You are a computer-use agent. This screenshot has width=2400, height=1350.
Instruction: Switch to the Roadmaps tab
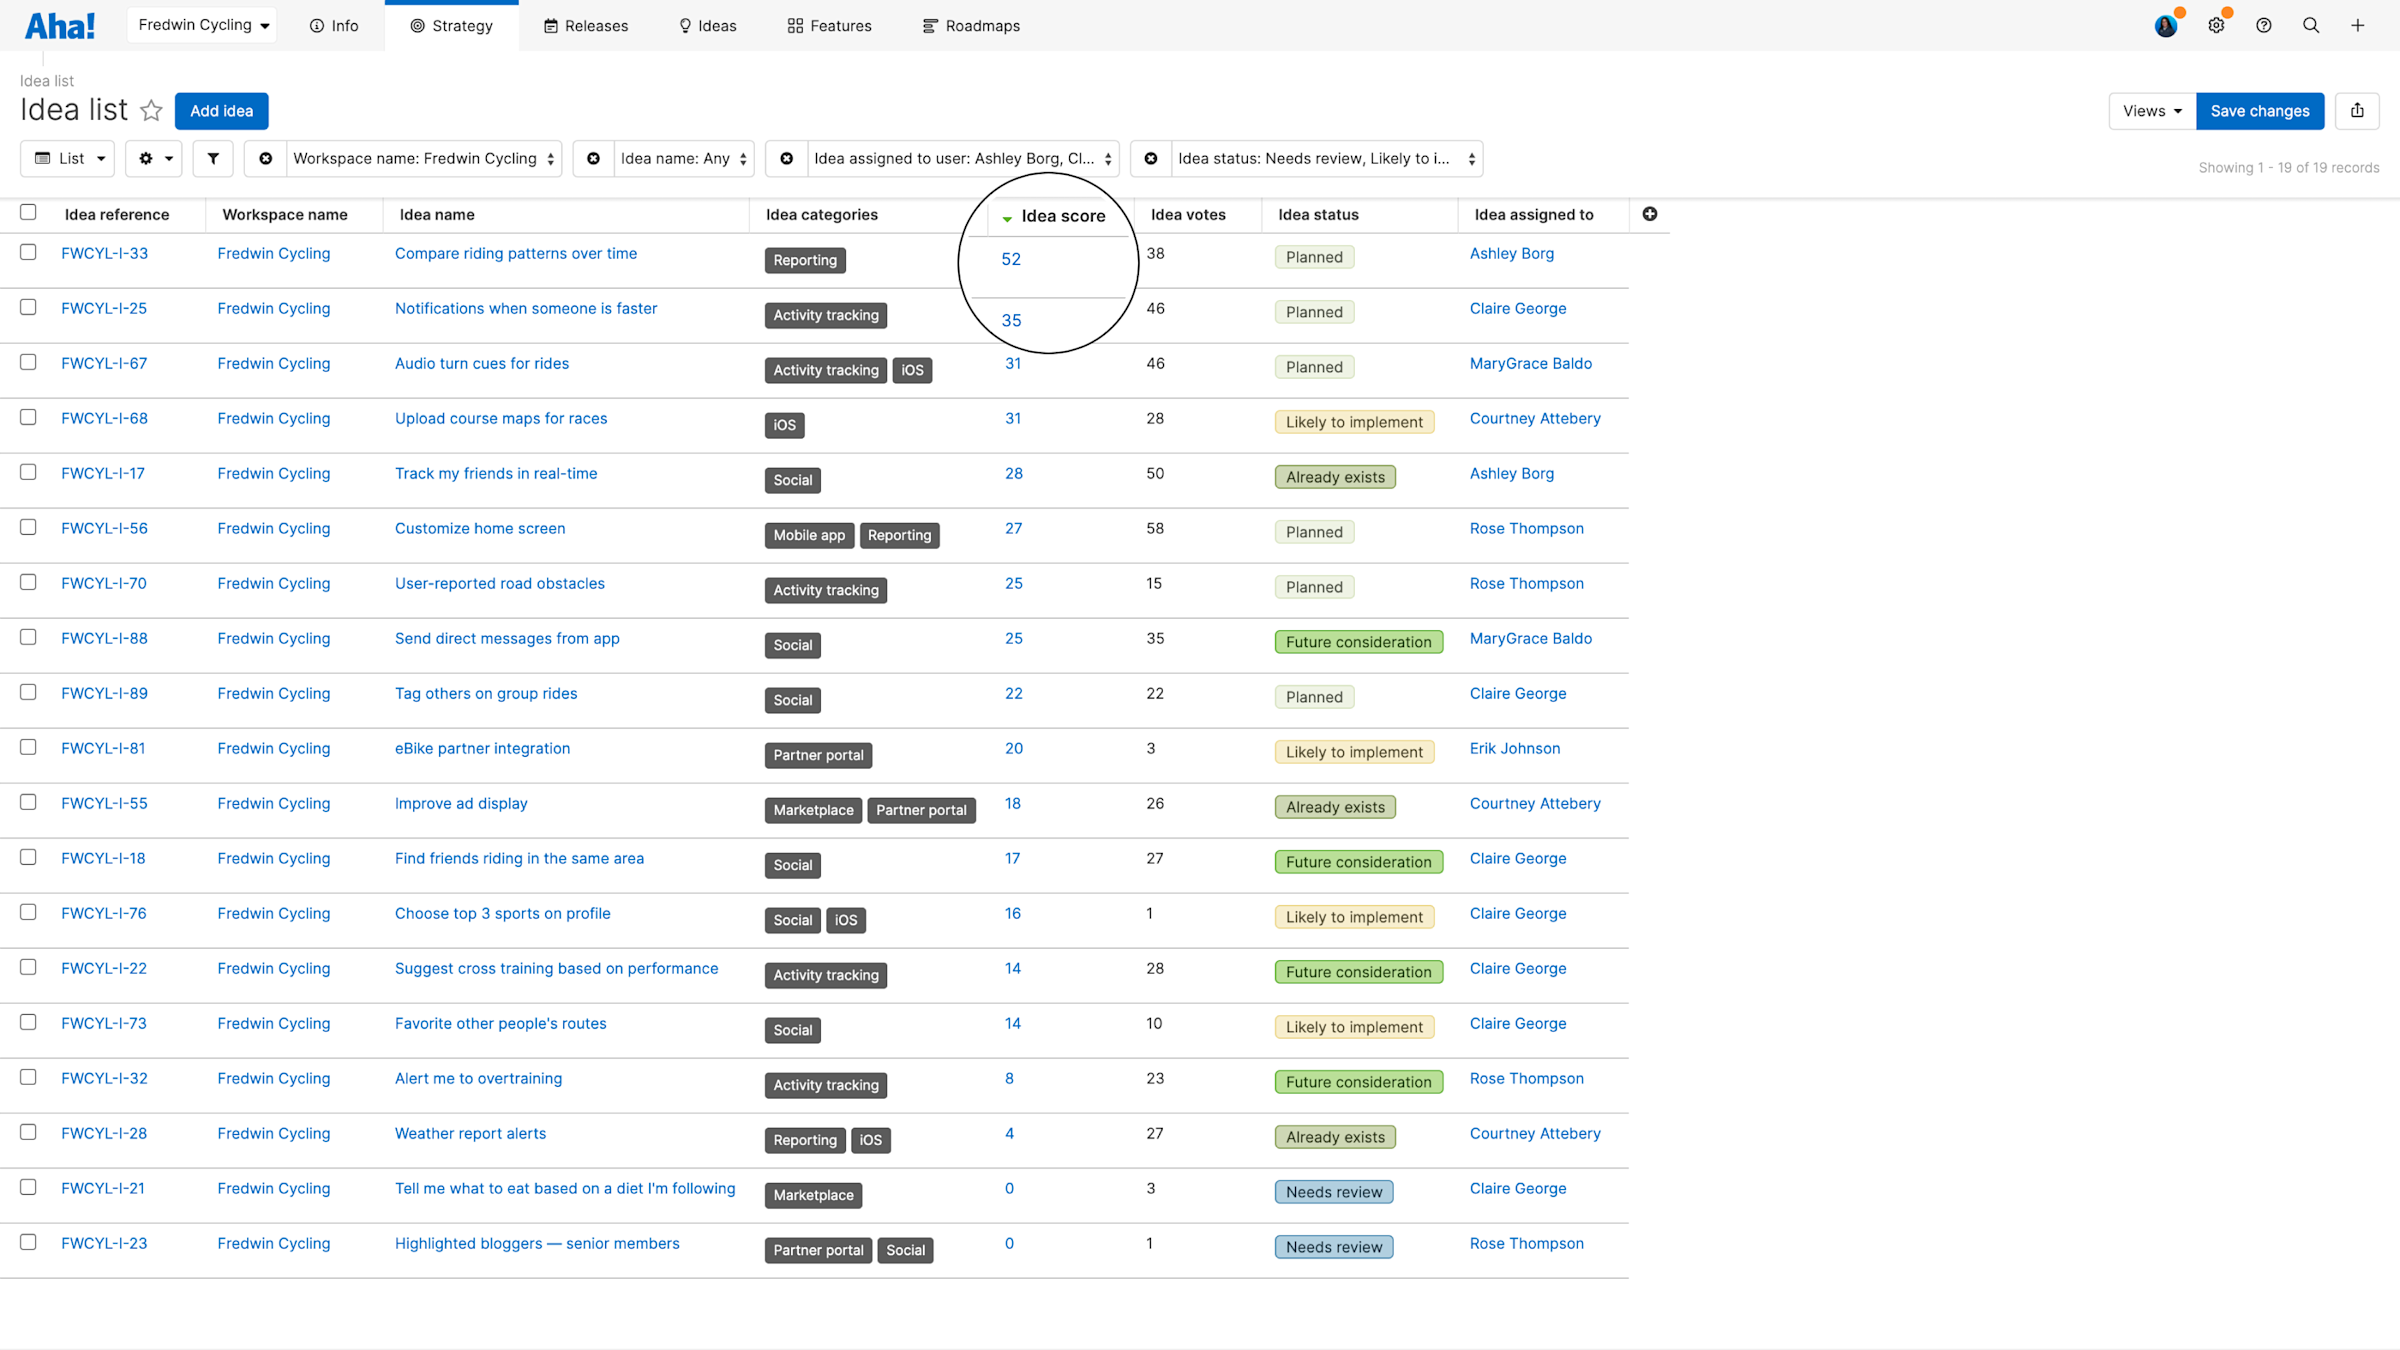click(x=971, y=25)
